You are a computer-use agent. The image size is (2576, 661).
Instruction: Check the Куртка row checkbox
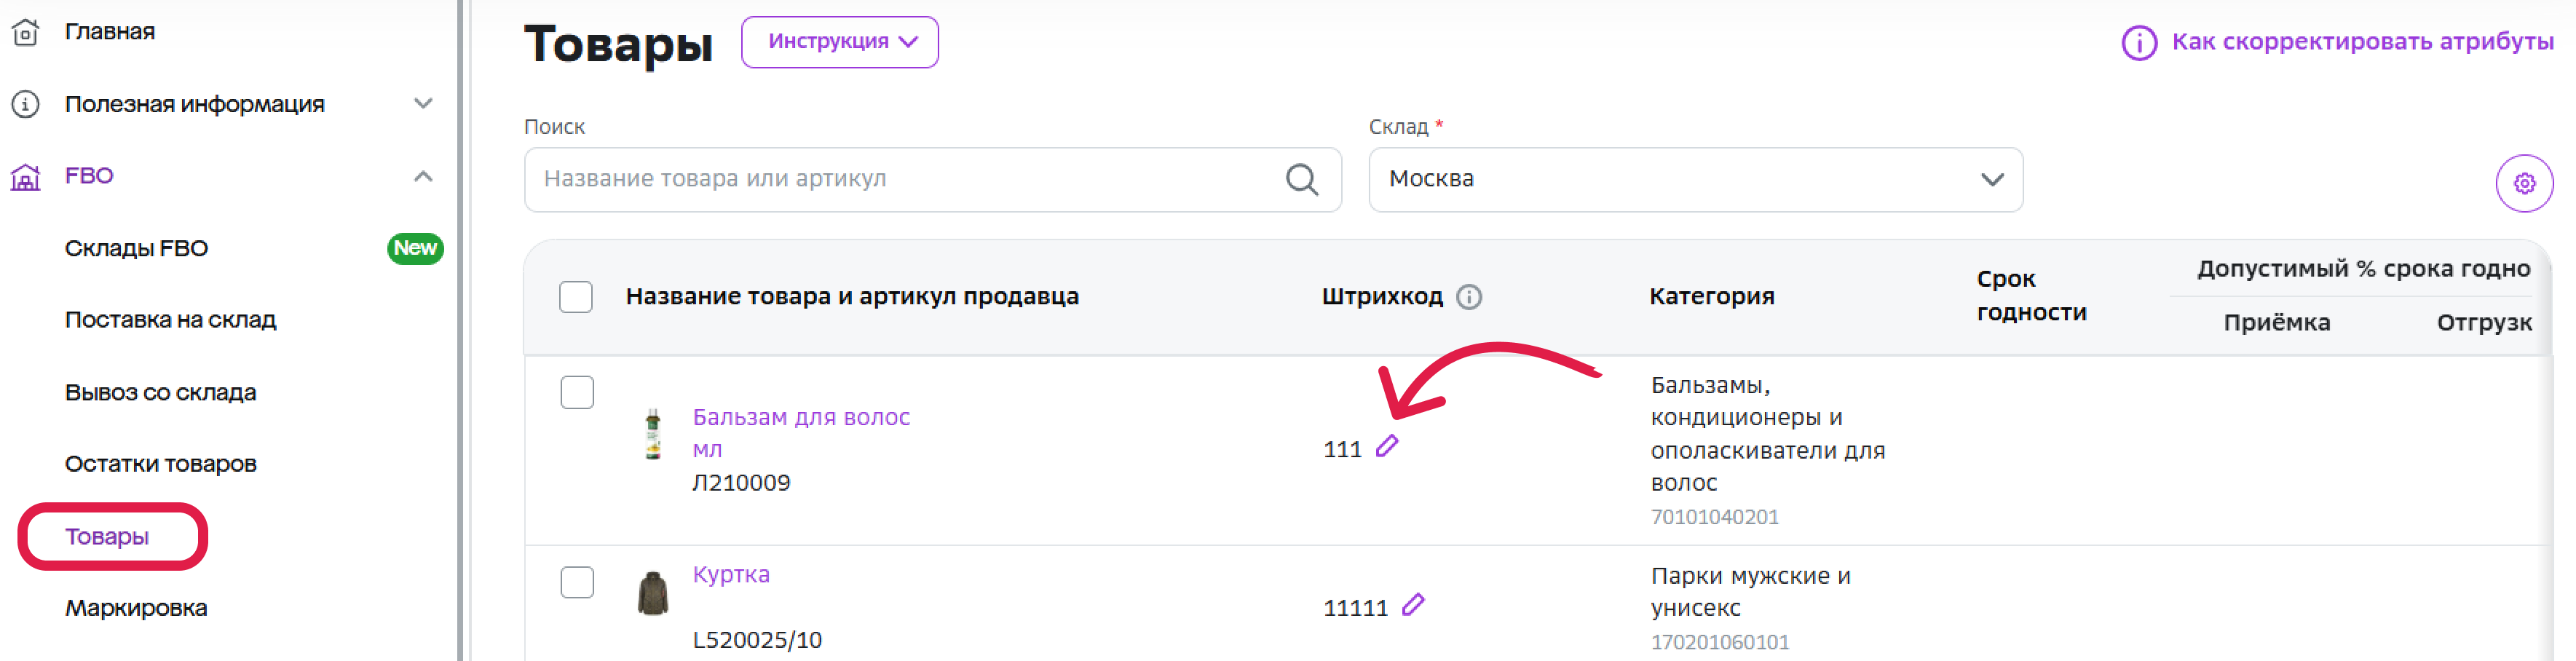pos(577,582)
